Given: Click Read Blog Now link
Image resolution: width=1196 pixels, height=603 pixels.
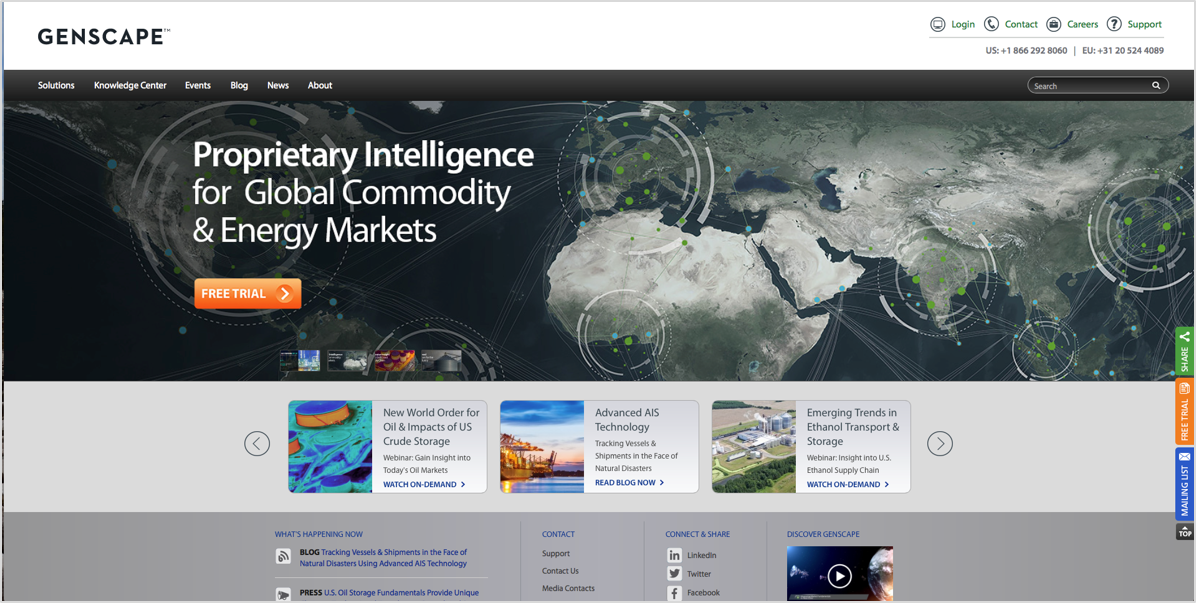Looking at the screenshot, I should click(x=629, y=483).
